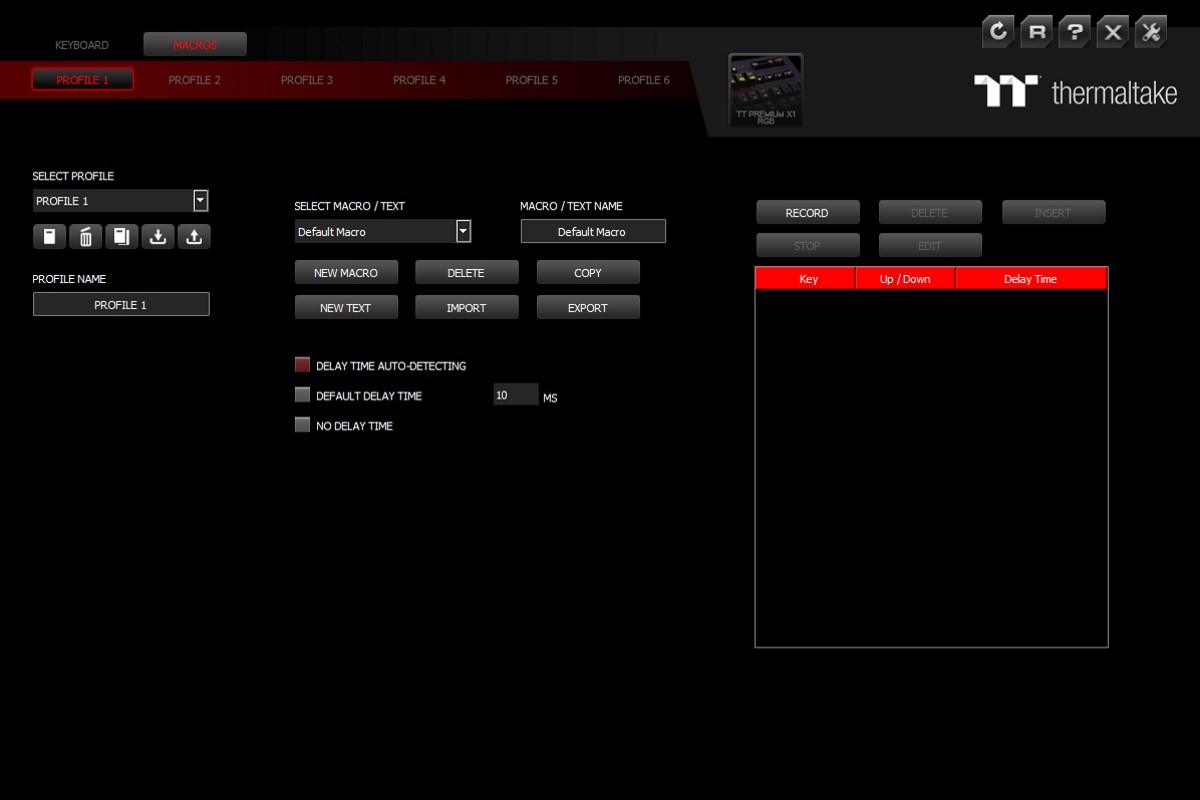Select the PROFILE 5 tab
The height and width of the screenshot is (800, 1200).
tap(532, 80)
